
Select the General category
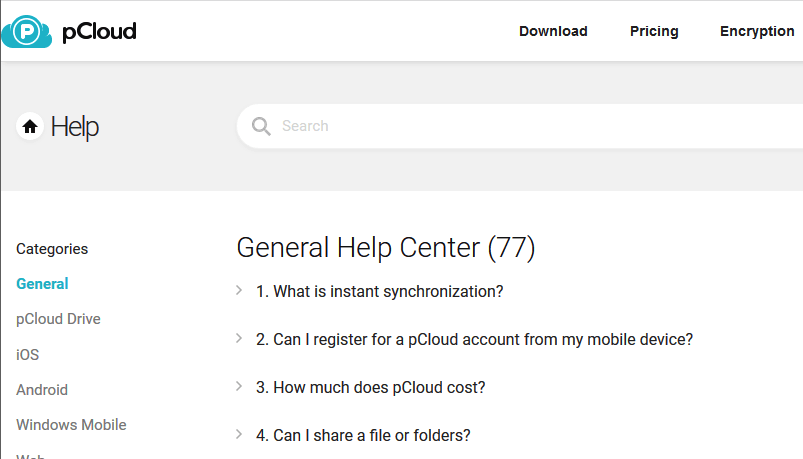pos(42,284)
